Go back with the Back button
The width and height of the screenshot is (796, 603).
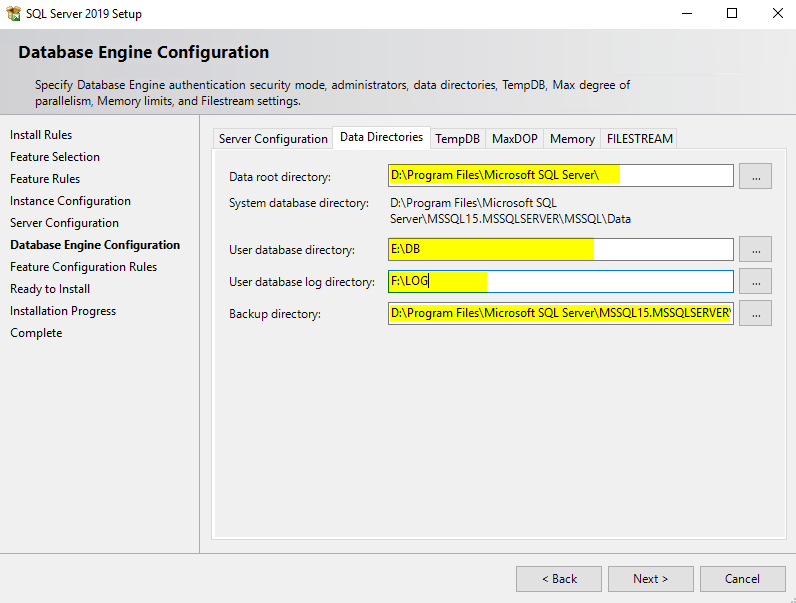tap(558, 578)
